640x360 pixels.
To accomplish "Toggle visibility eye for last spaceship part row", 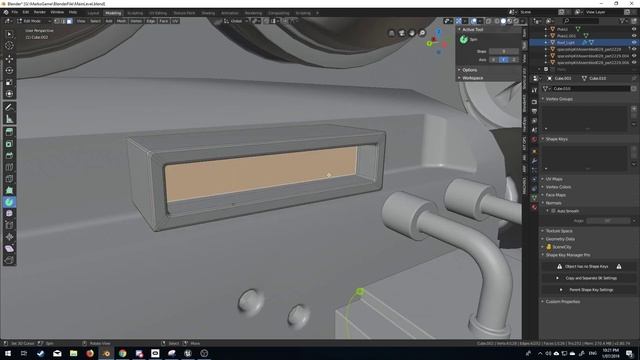I will click(634, 62).
